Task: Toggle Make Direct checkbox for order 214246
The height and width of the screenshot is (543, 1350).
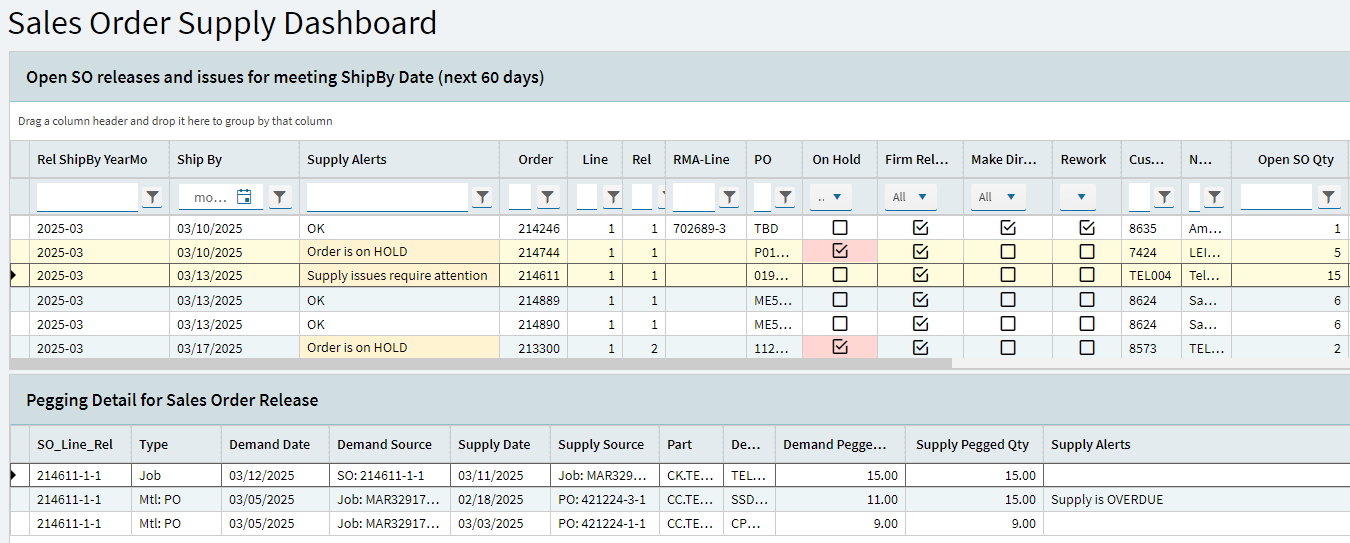Action: point(1008,227)
